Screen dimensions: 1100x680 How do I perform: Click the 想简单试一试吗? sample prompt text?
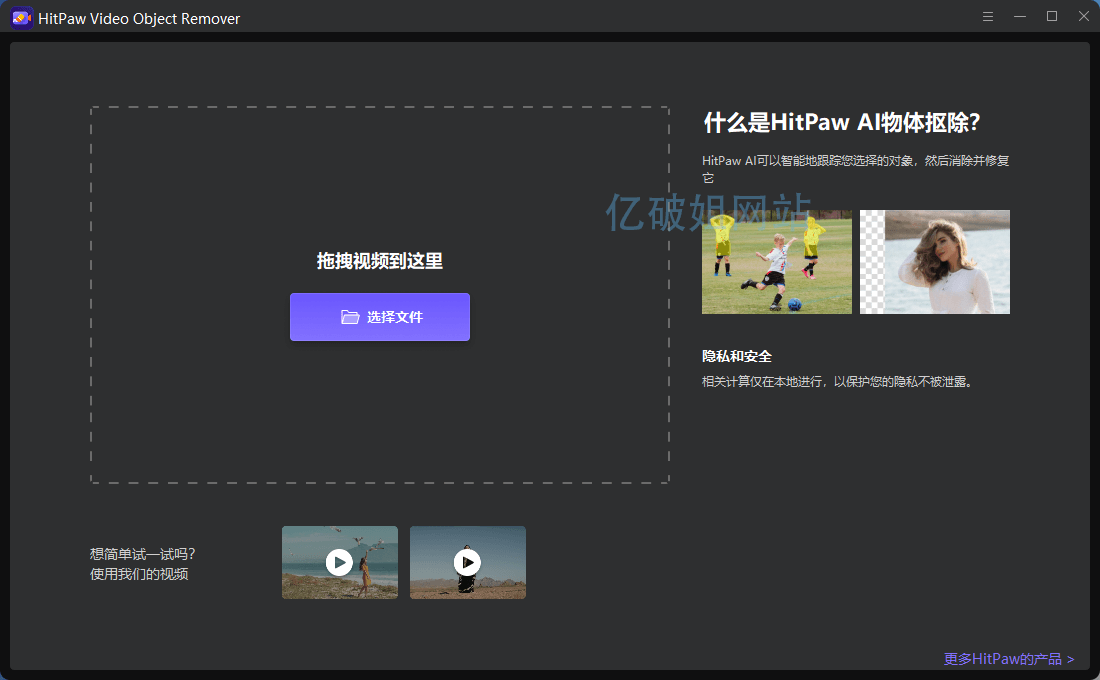click(x=142, y=554)
